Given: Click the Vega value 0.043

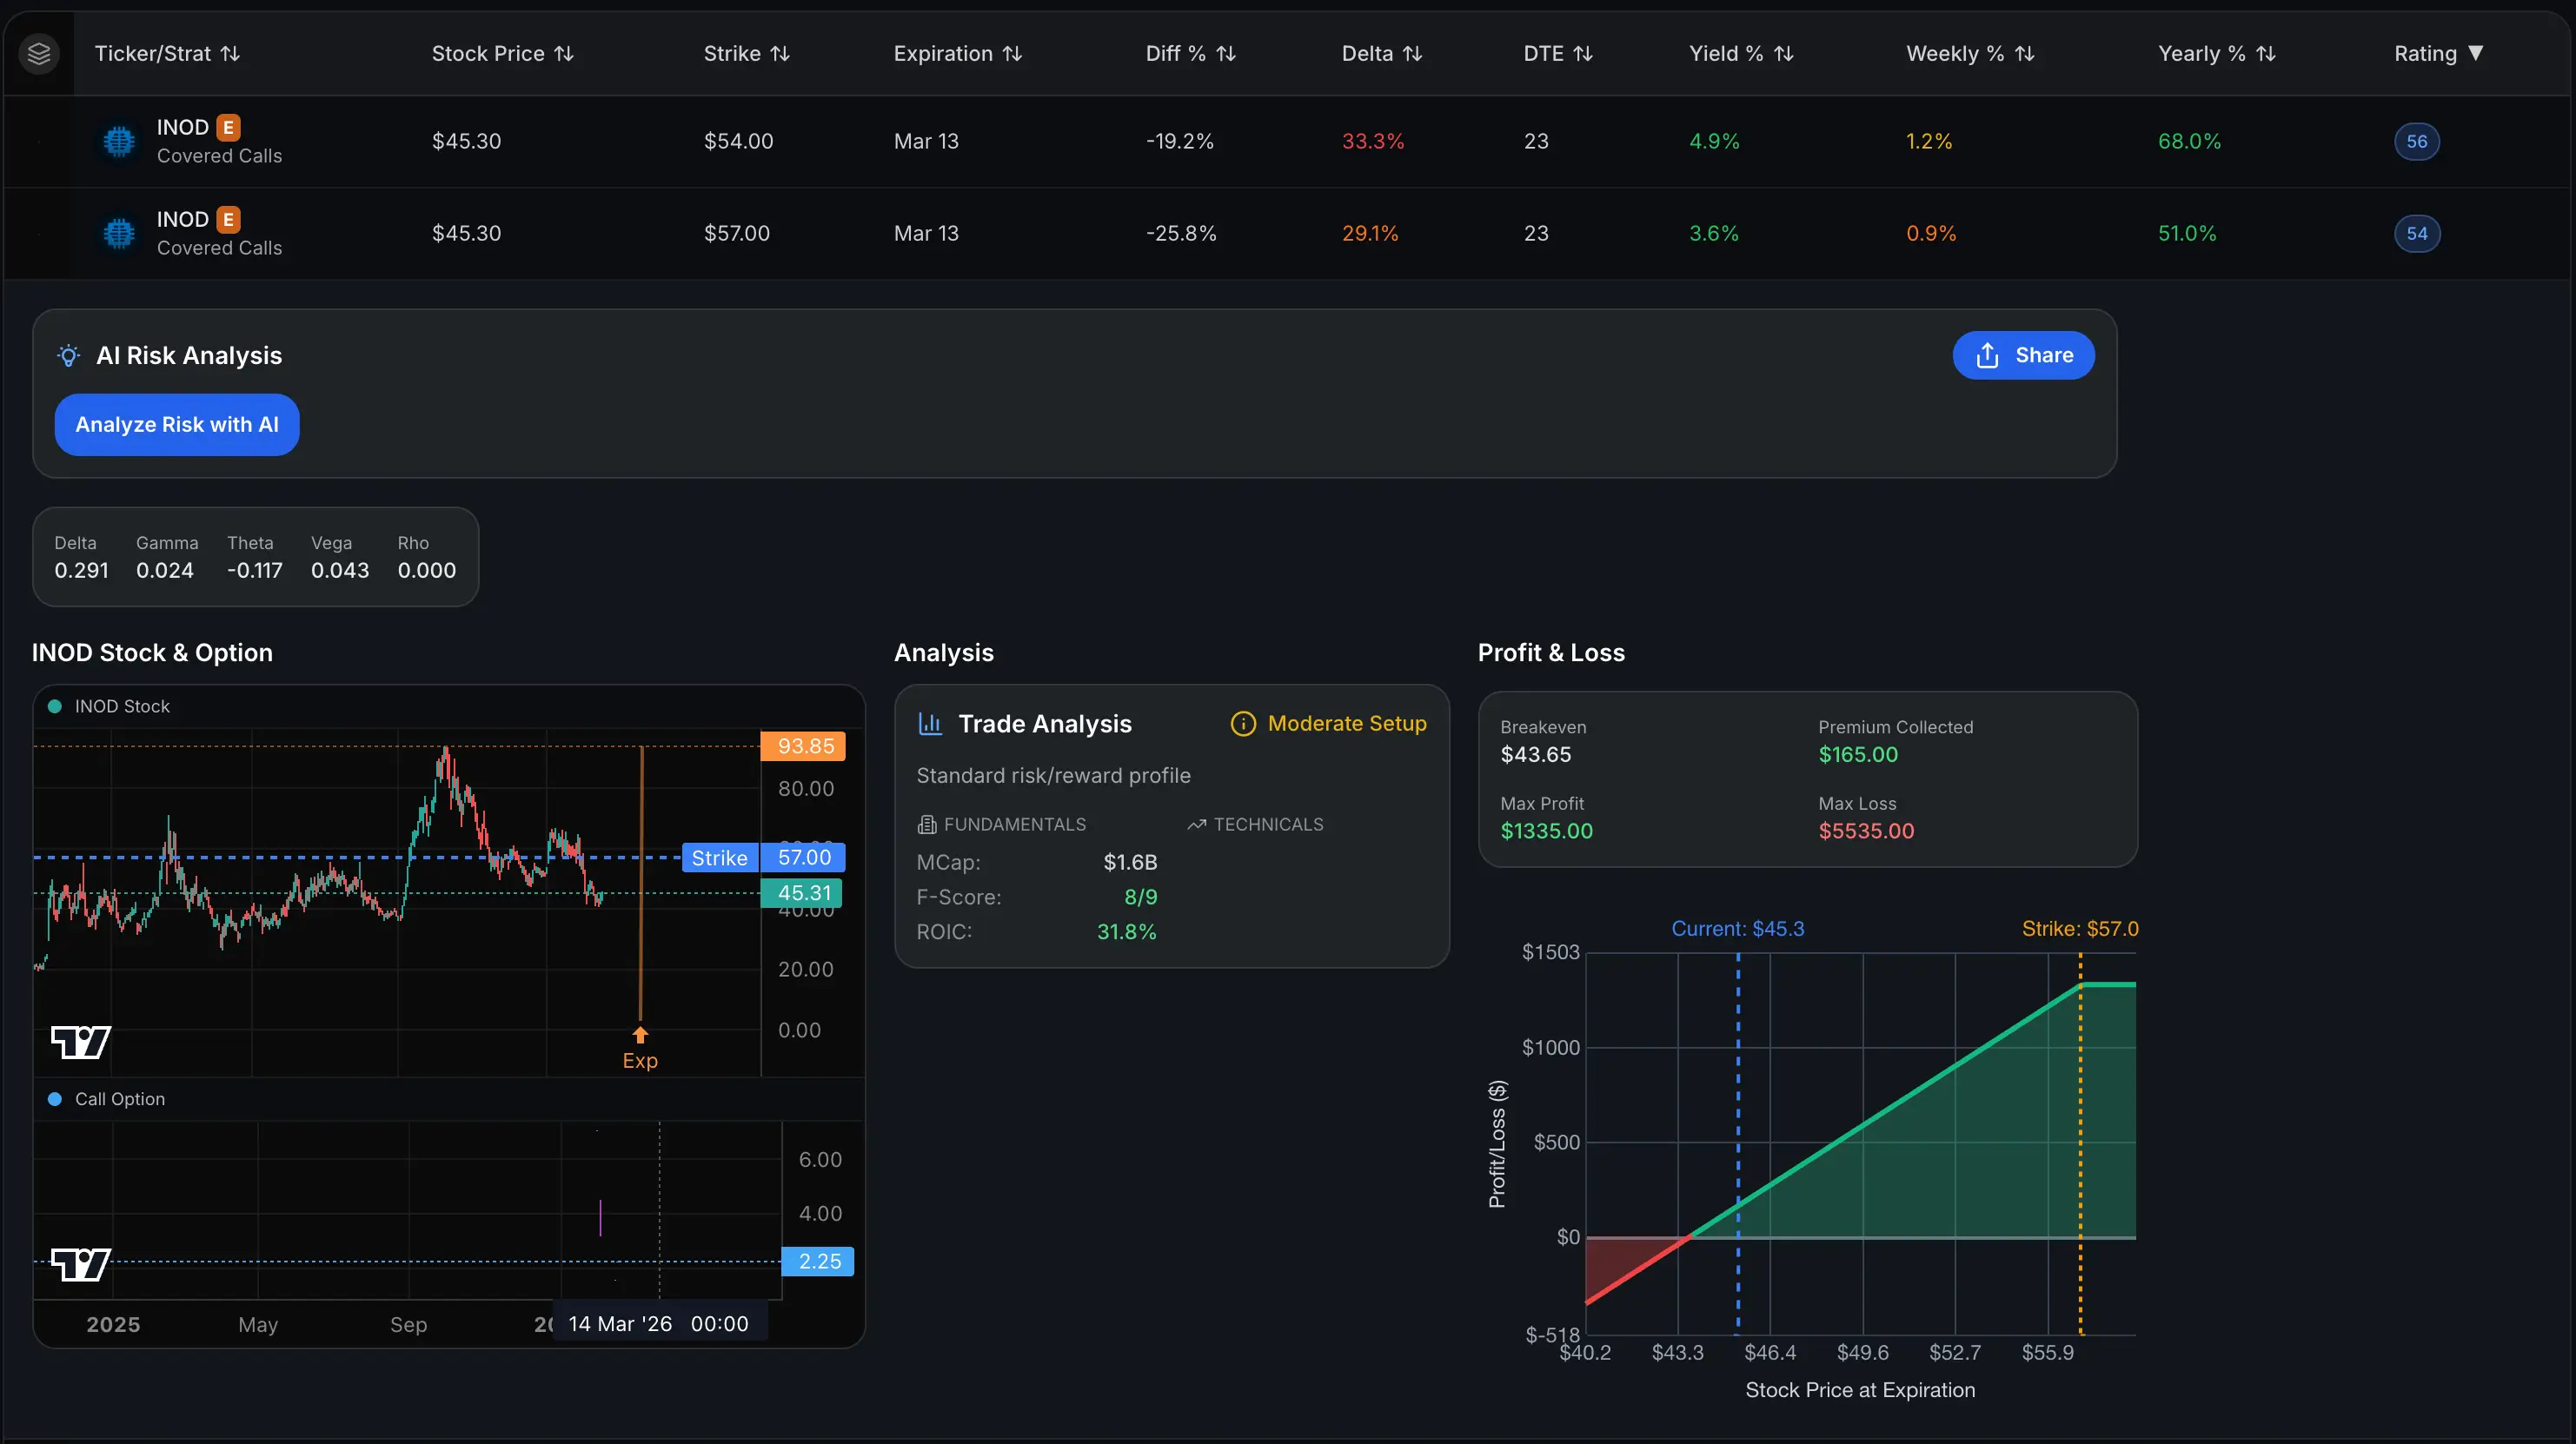Looking at the screenshot, I should [x=340, y=570].
